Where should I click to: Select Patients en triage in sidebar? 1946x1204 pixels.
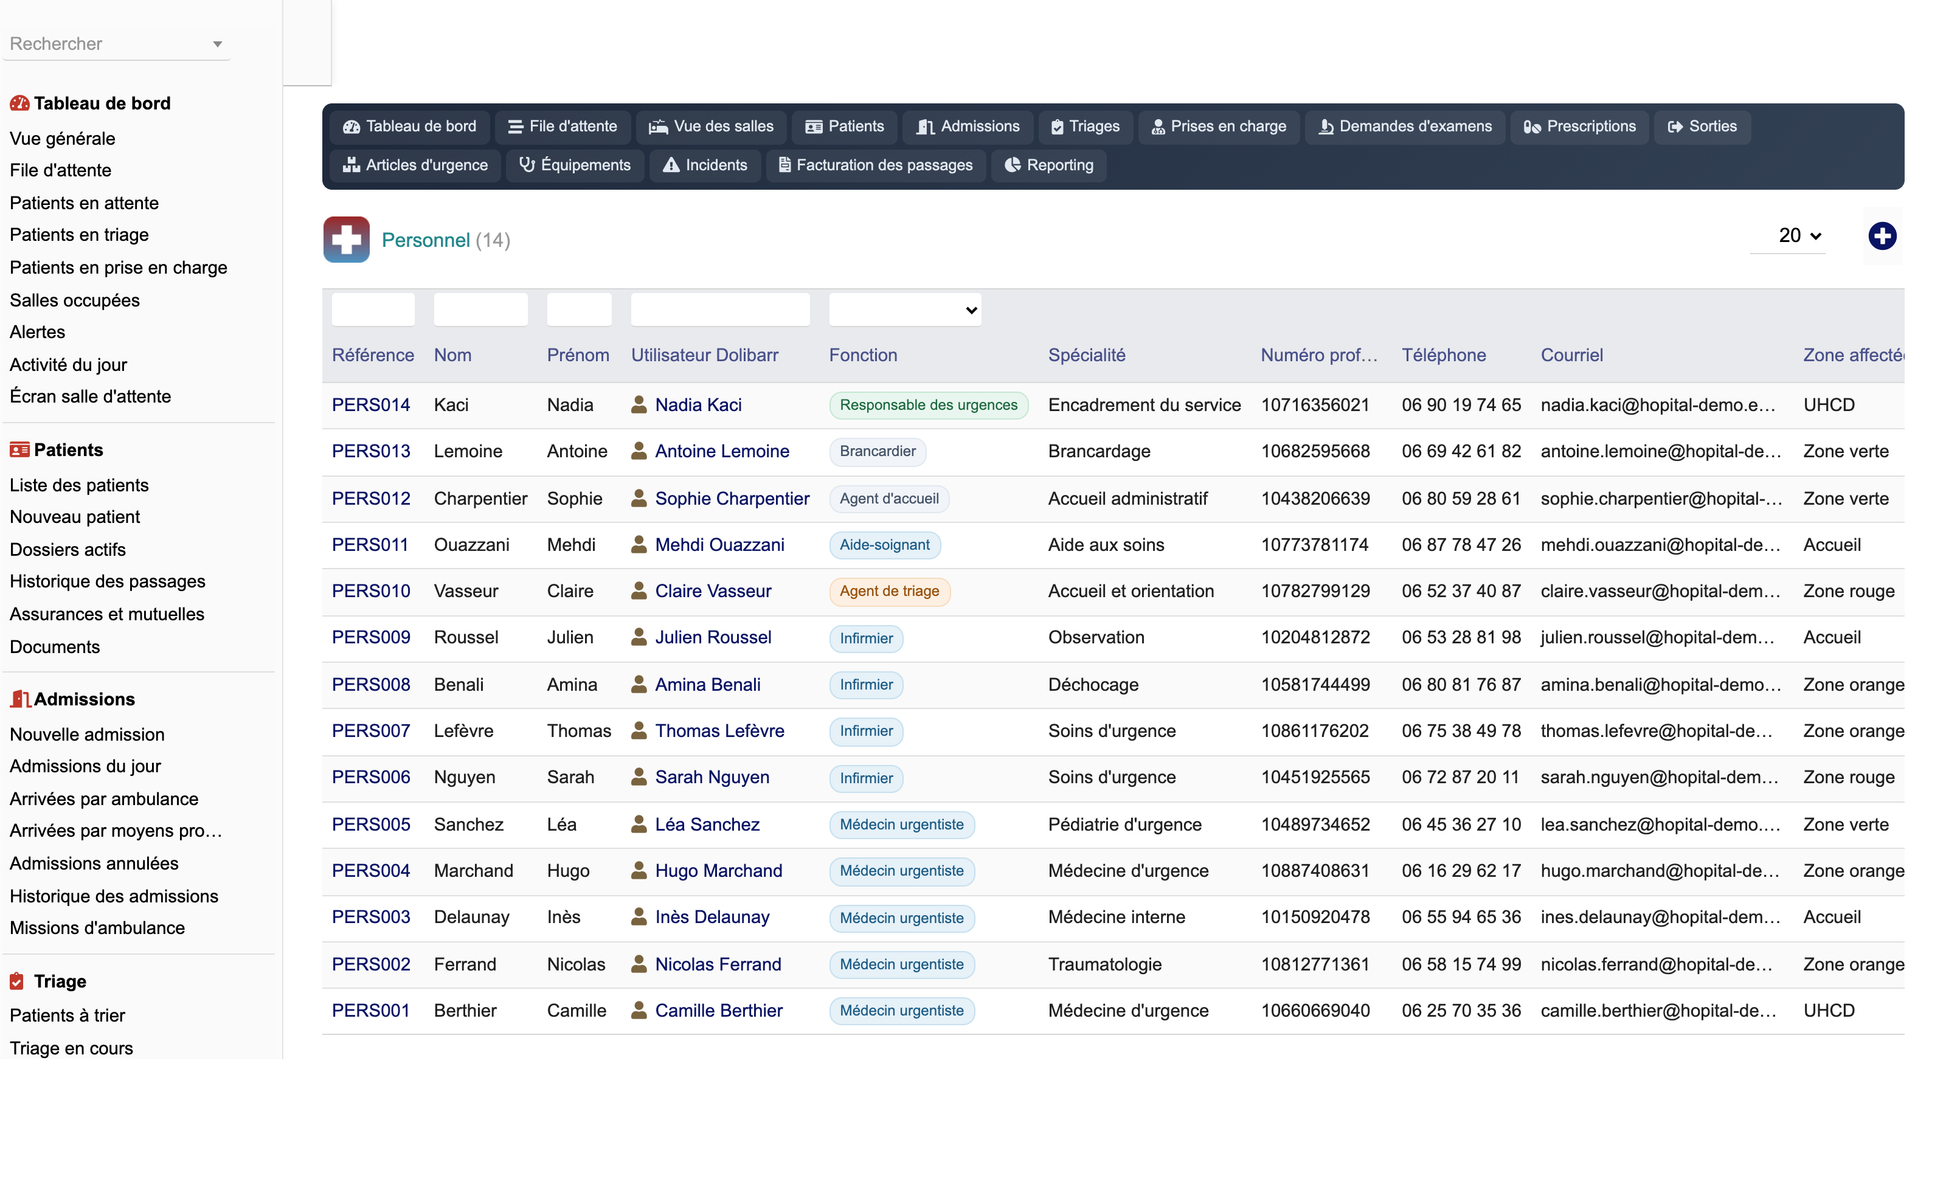[79, 235]
